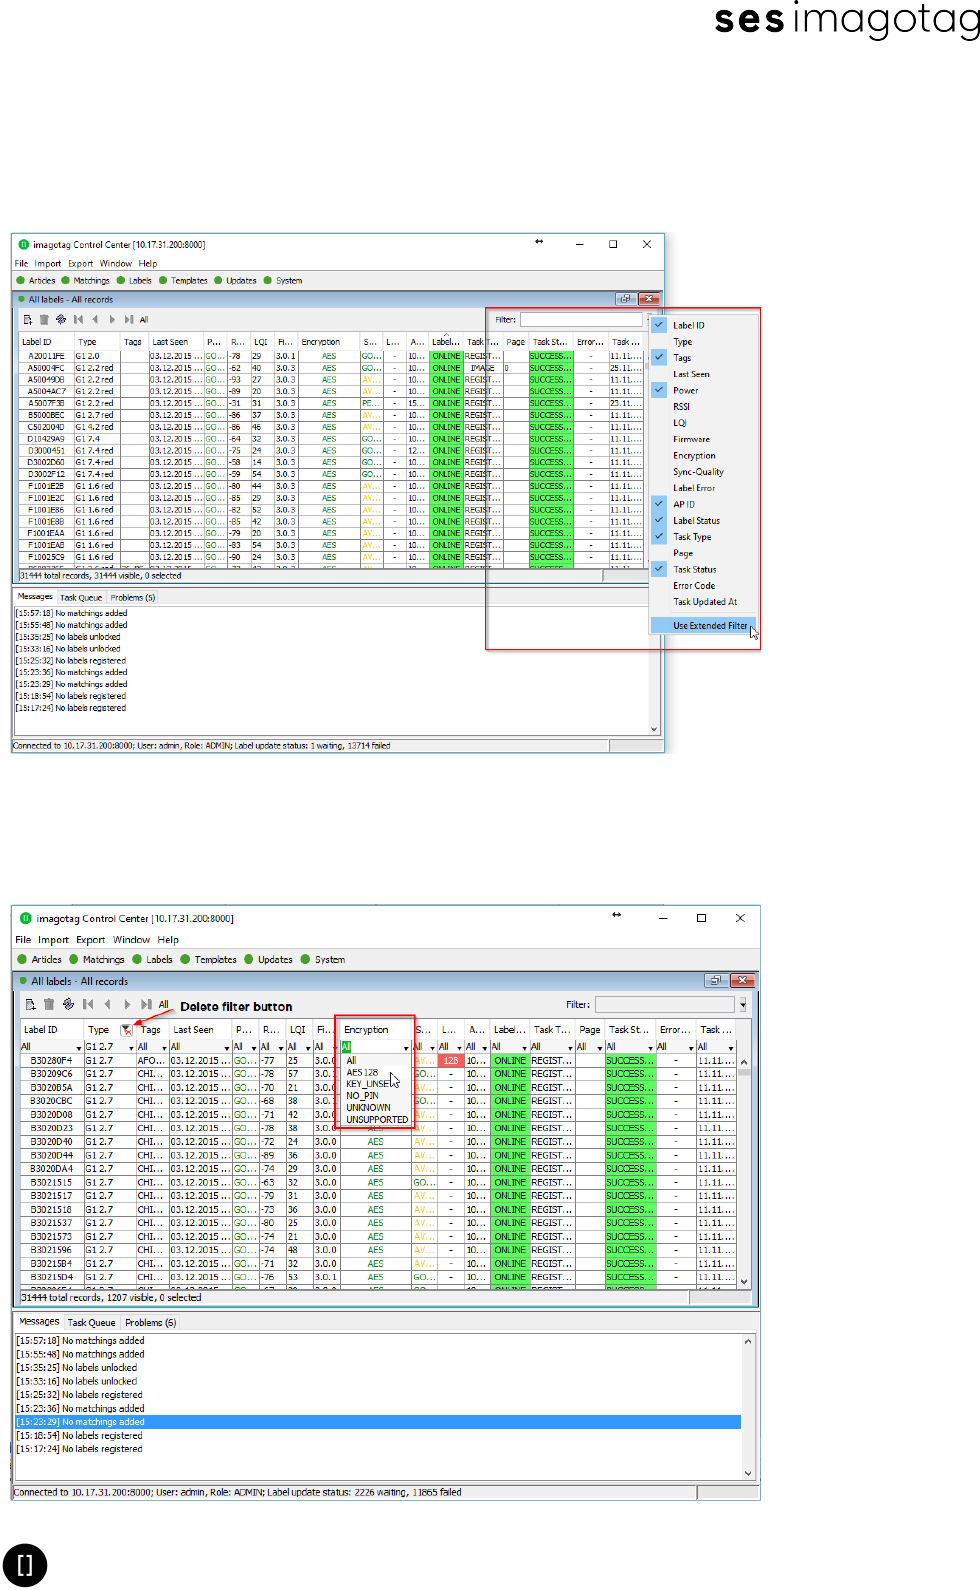The image size is (980, 1590).
Task: Close inner frame in window showing 1207 visible
Action: coord(742,981)
